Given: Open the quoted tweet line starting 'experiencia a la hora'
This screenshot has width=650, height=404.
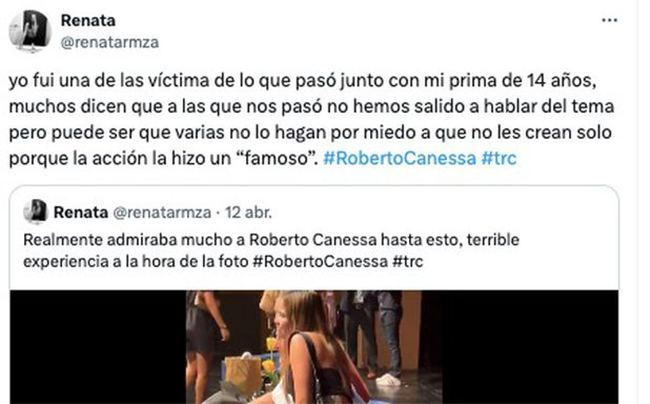Looking at the screenshot, I should pyautogui.click(x=223, y=261).
